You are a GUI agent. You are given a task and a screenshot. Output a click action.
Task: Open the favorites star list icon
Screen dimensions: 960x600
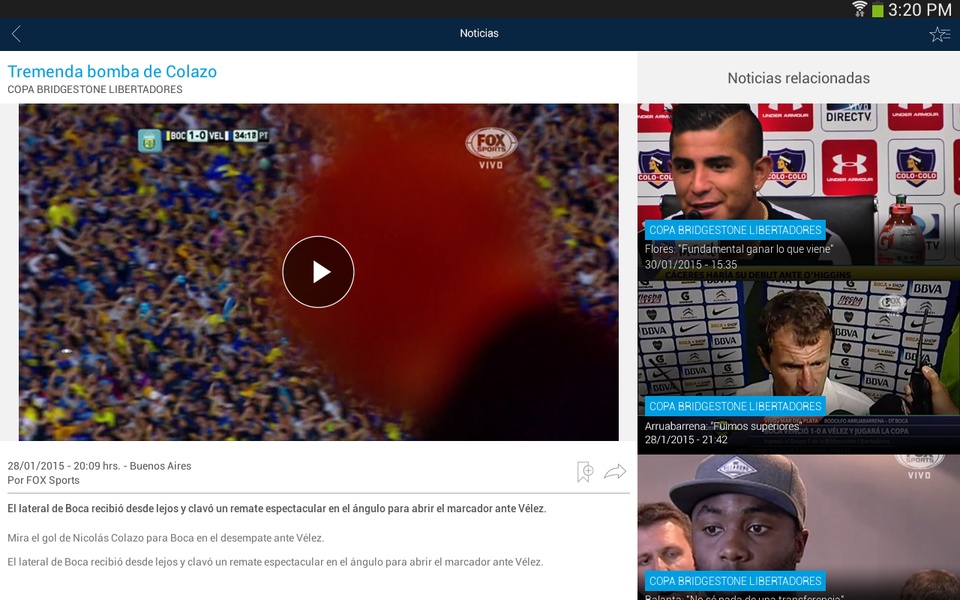tap(939, 34)
